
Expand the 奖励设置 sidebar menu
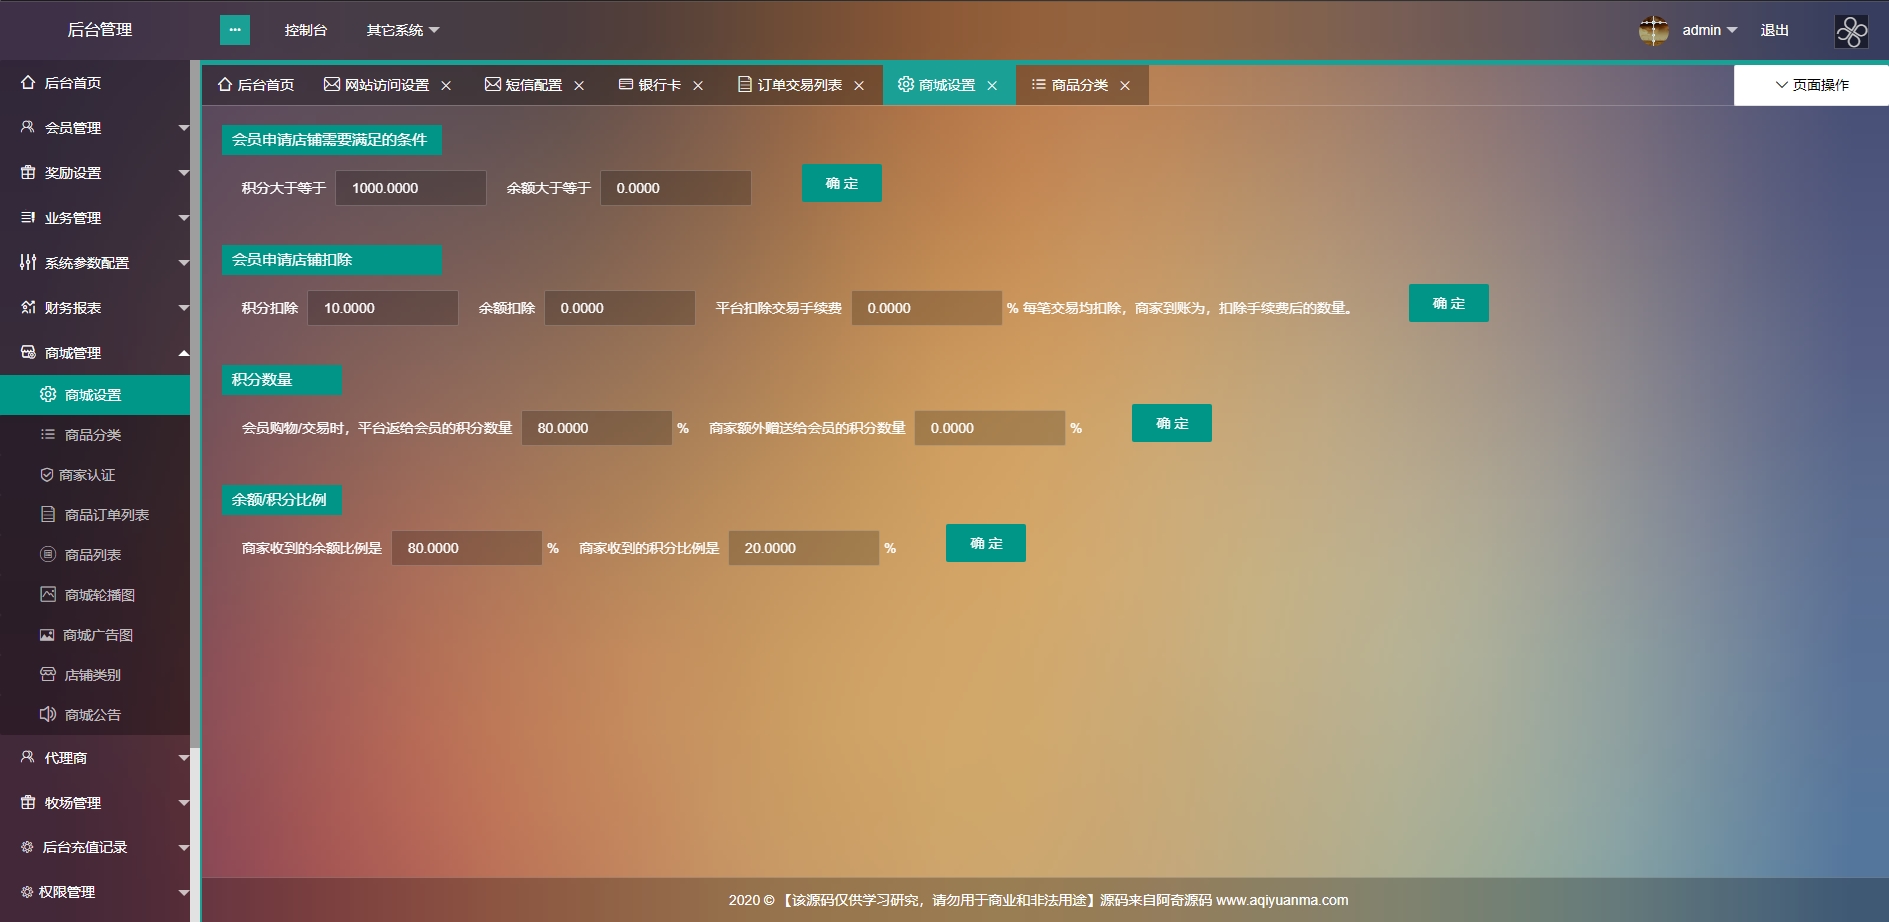coord(95,173)
